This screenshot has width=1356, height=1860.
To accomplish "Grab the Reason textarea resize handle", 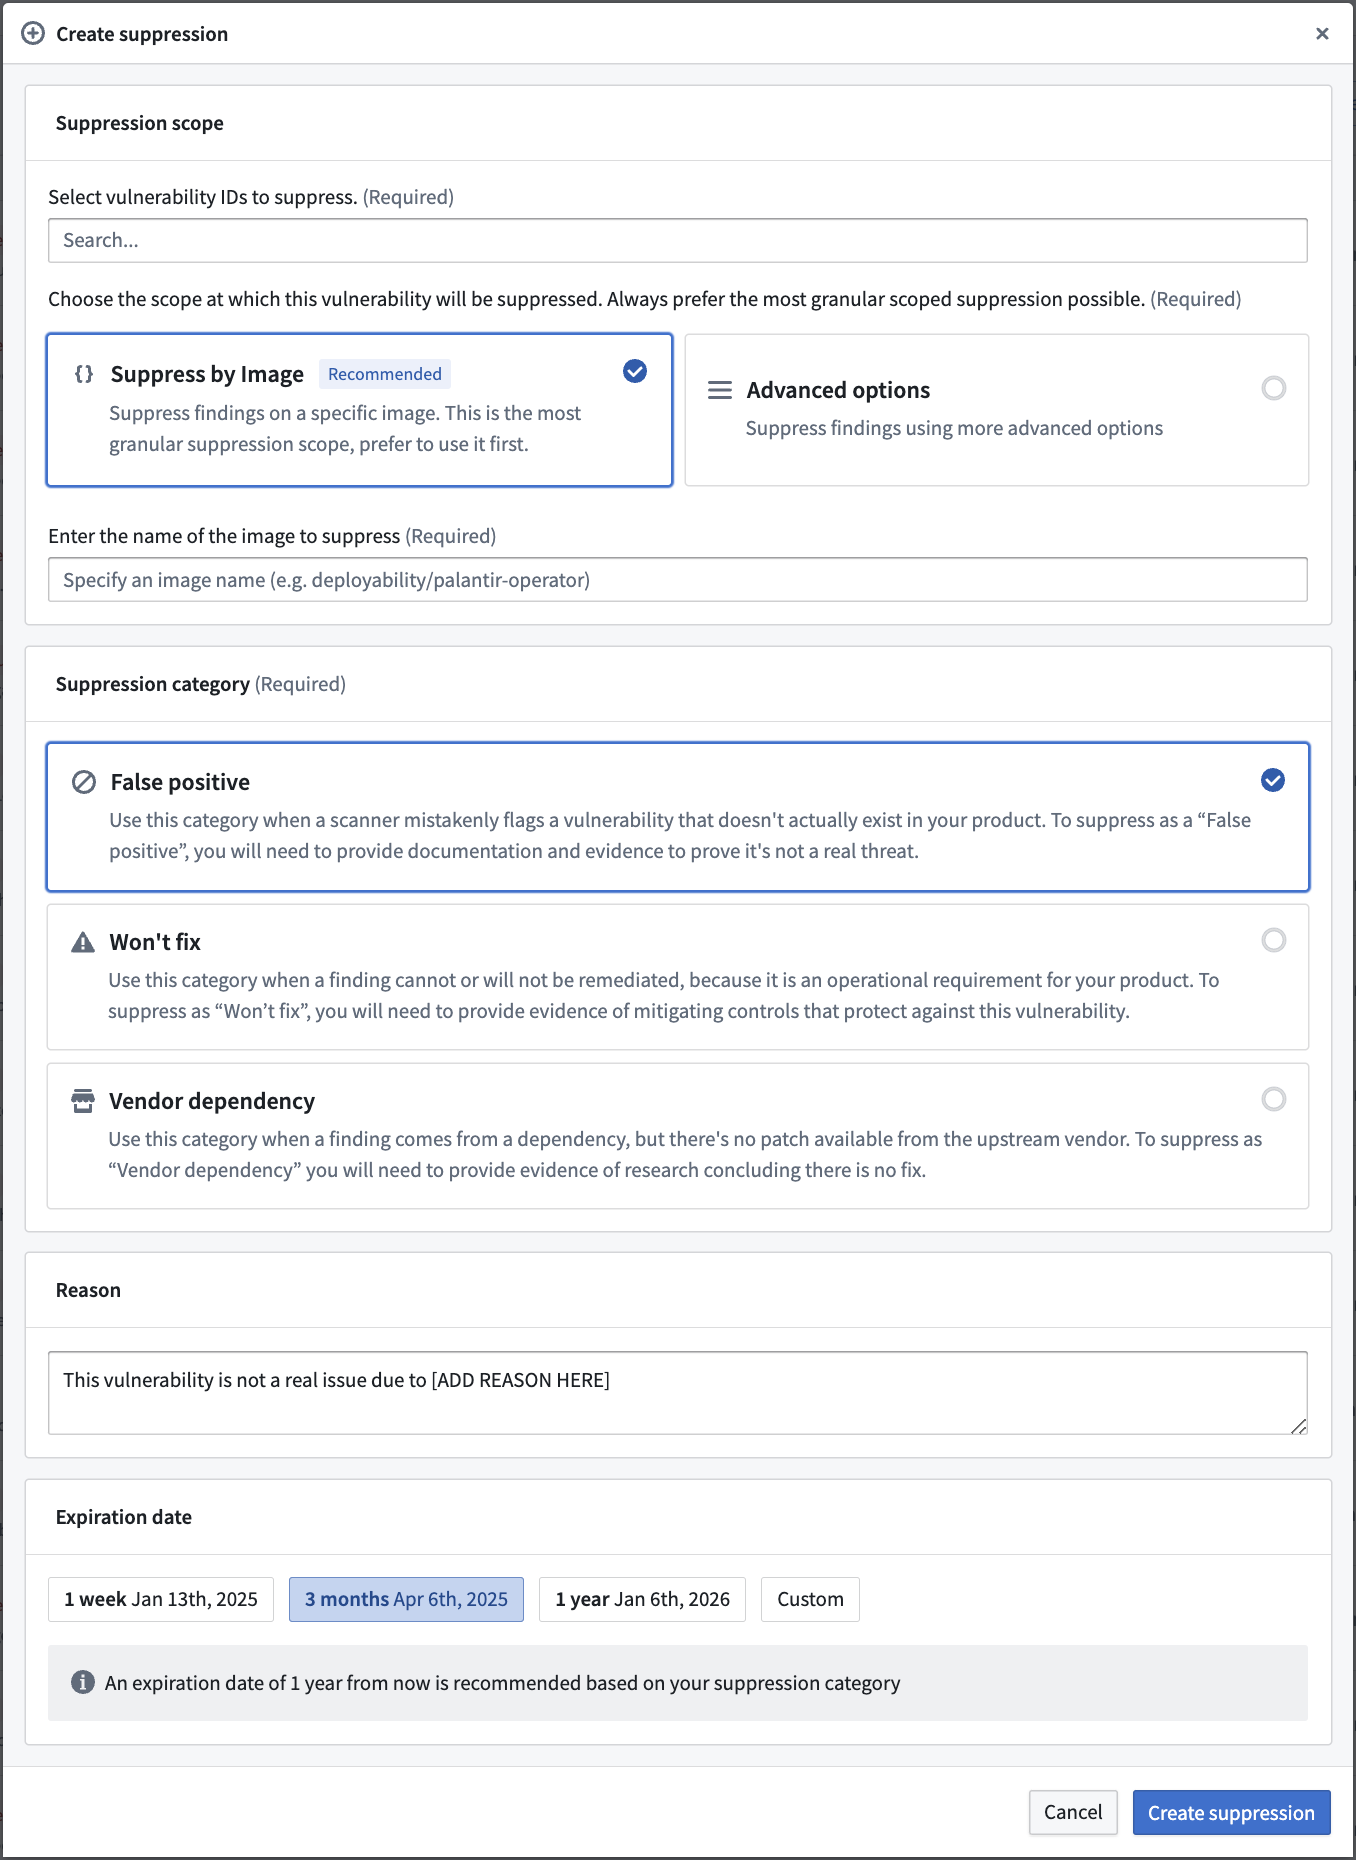I will tap(1298, 1426).
